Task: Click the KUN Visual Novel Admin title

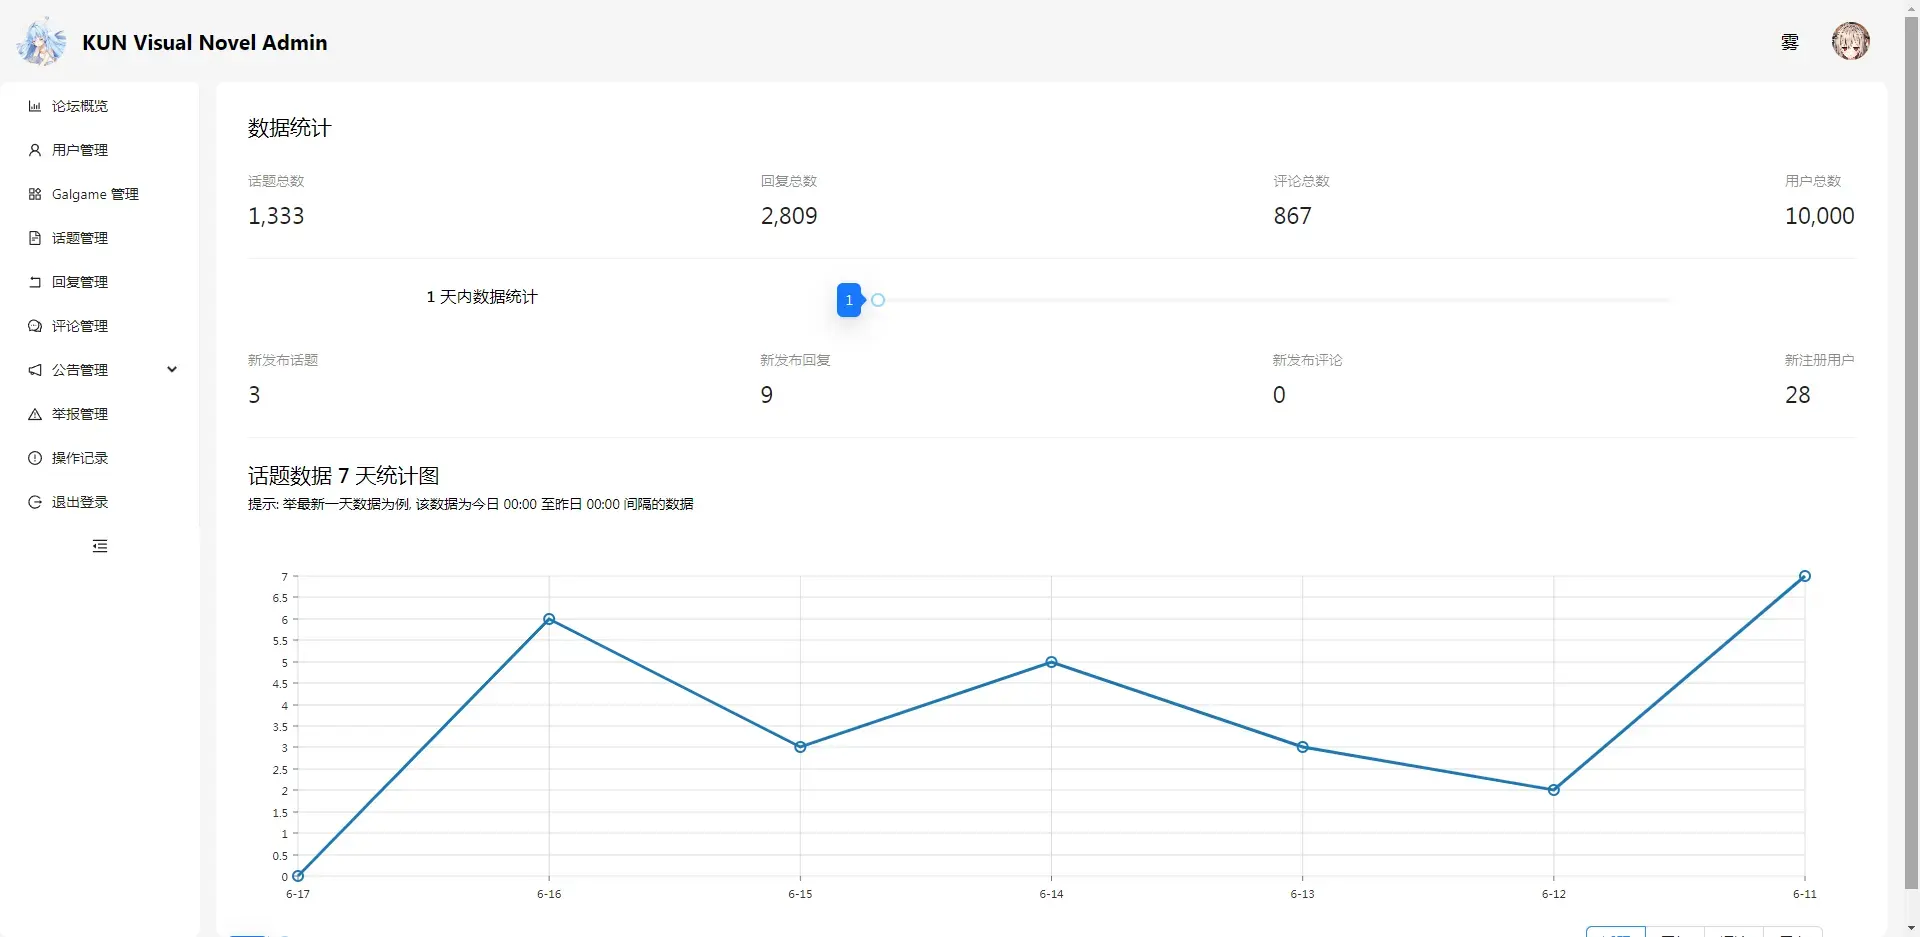Action: (205, 43)
